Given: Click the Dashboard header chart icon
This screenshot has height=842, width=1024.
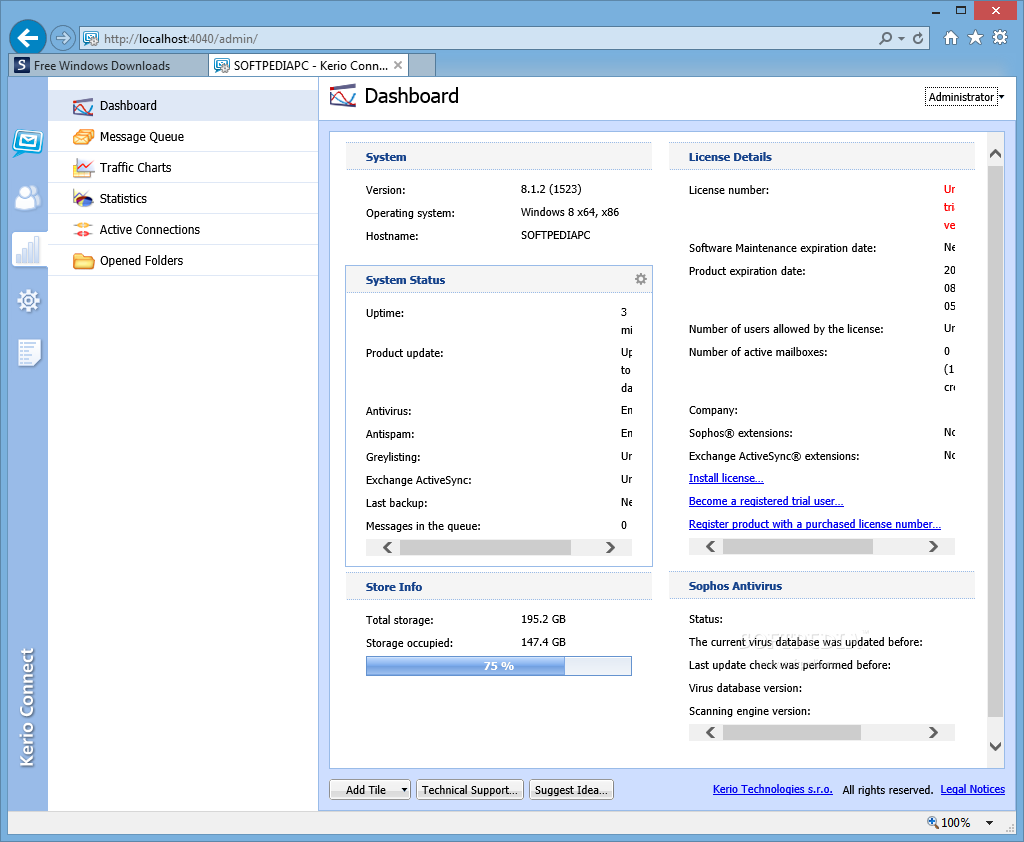Looking at the screenshot, I should click(x=343, y=96).
